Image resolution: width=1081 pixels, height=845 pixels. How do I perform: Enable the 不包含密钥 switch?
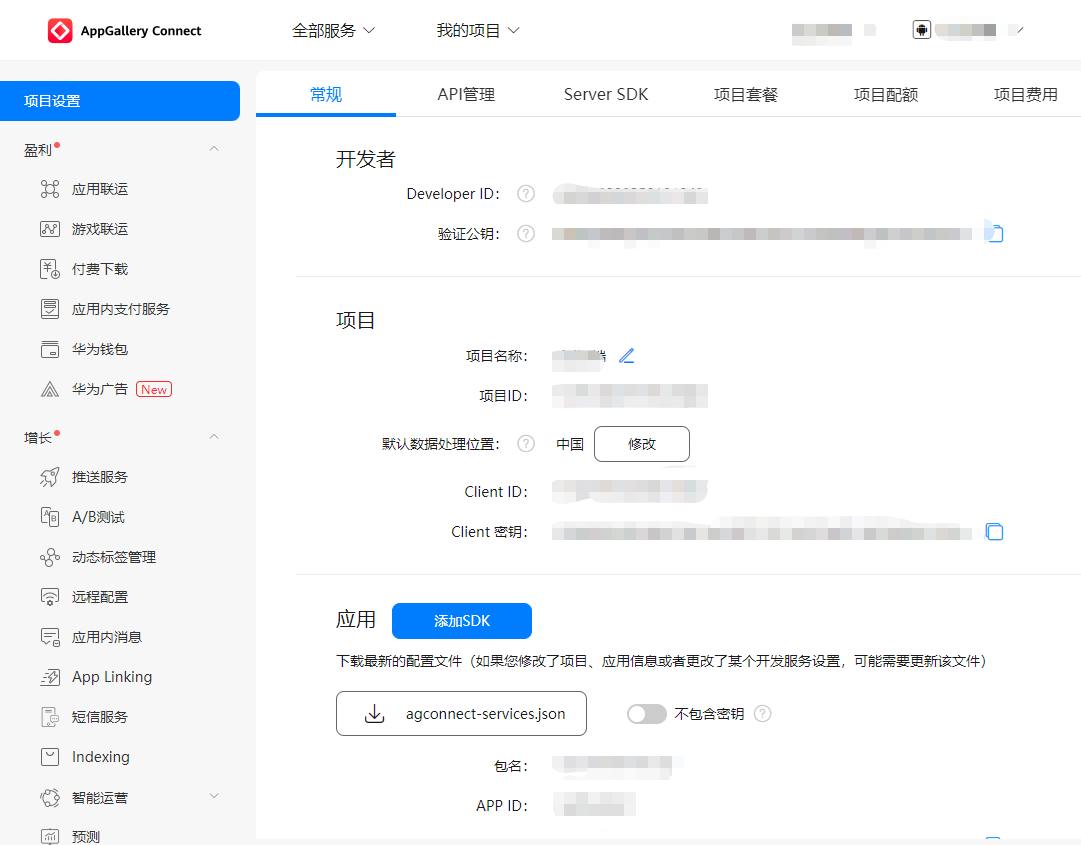point(647,714)
